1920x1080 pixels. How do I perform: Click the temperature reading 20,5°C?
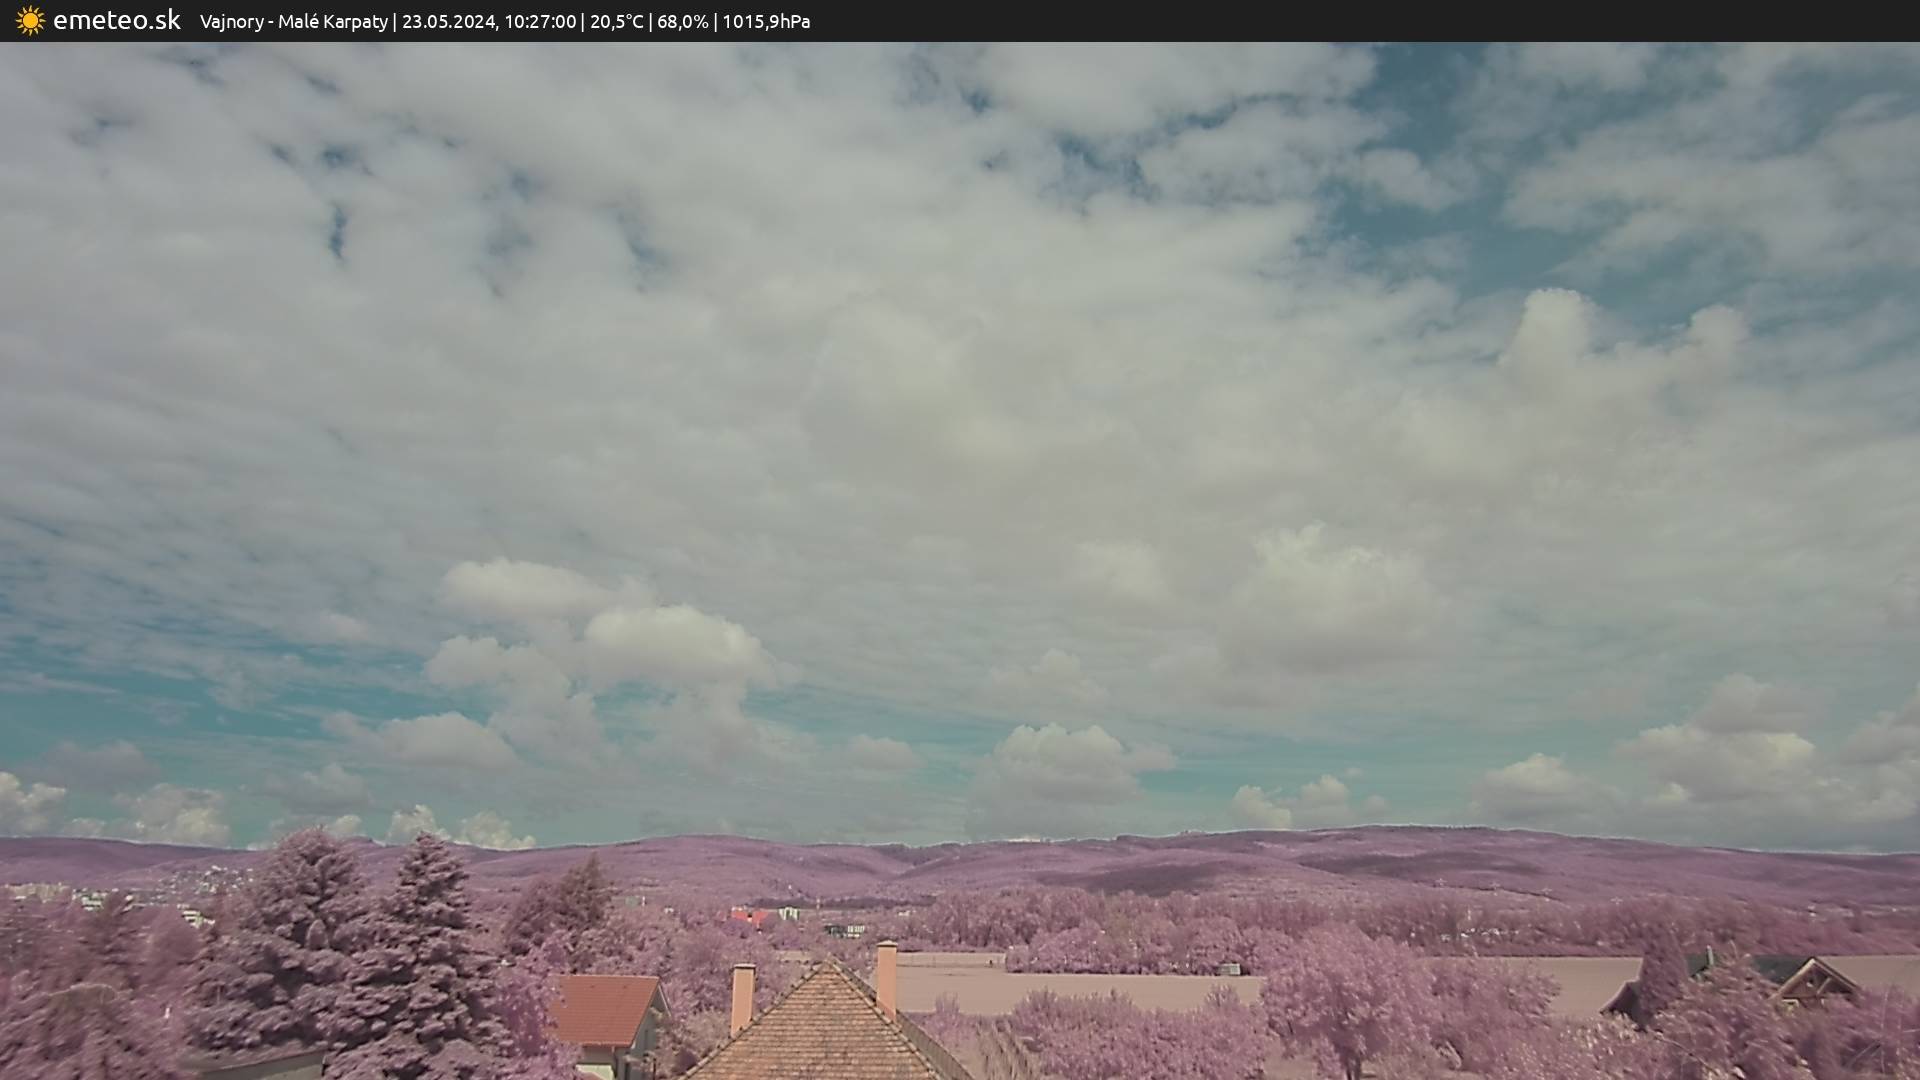tap(616, 22)
